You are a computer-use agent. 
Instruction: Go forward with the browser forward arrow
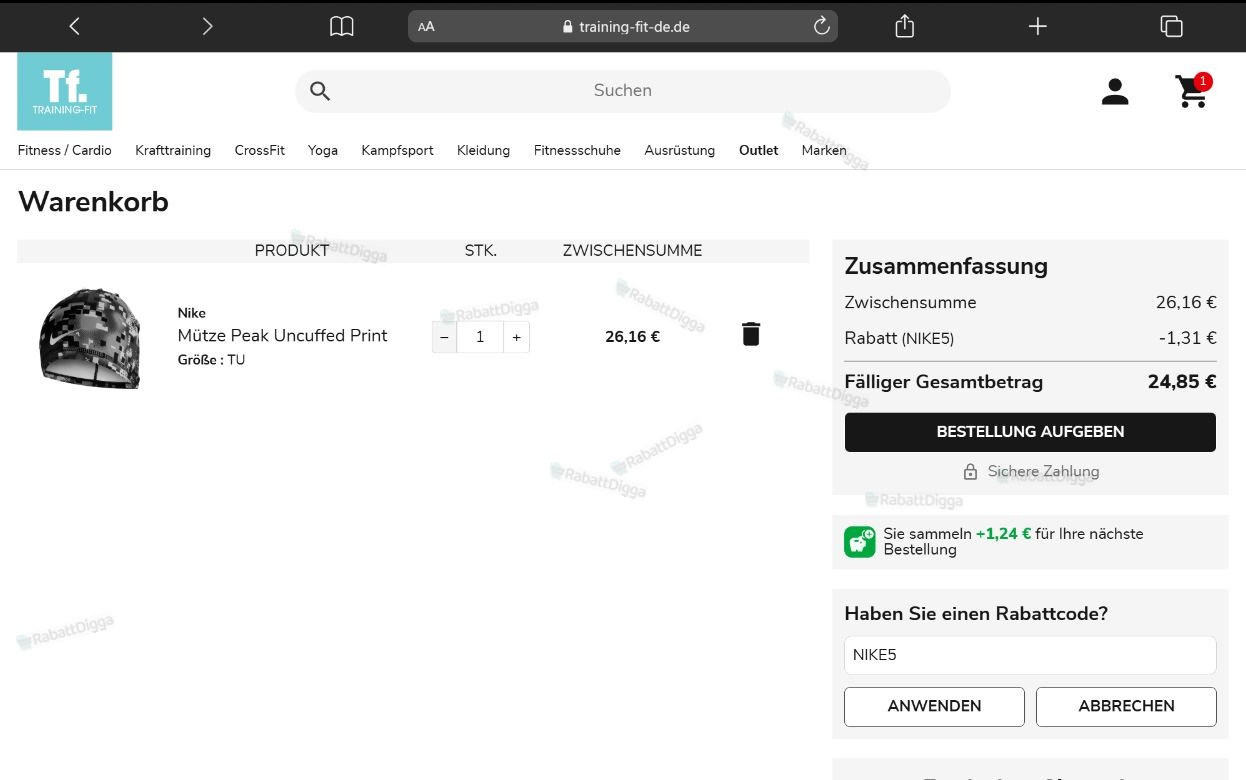(207, 27)
